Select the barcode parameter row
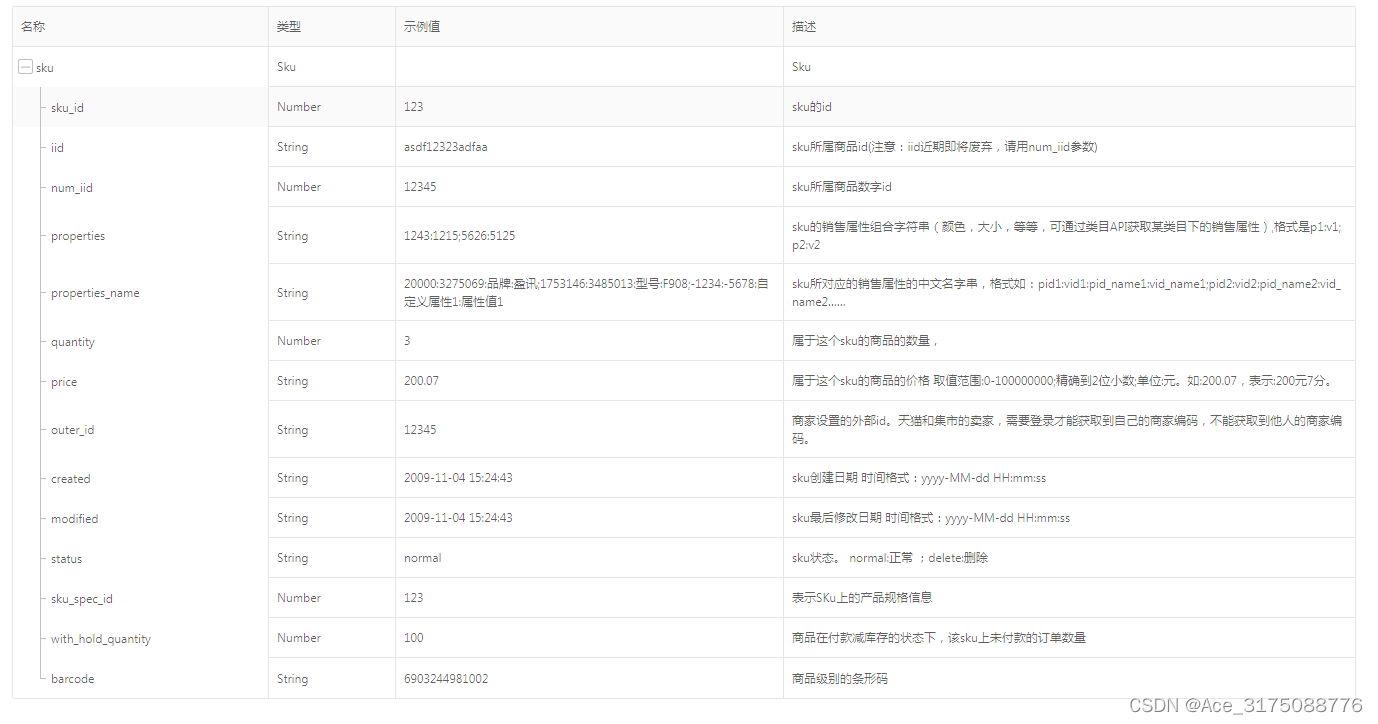The image size is (1378, 724). click(x=72, y=678)
